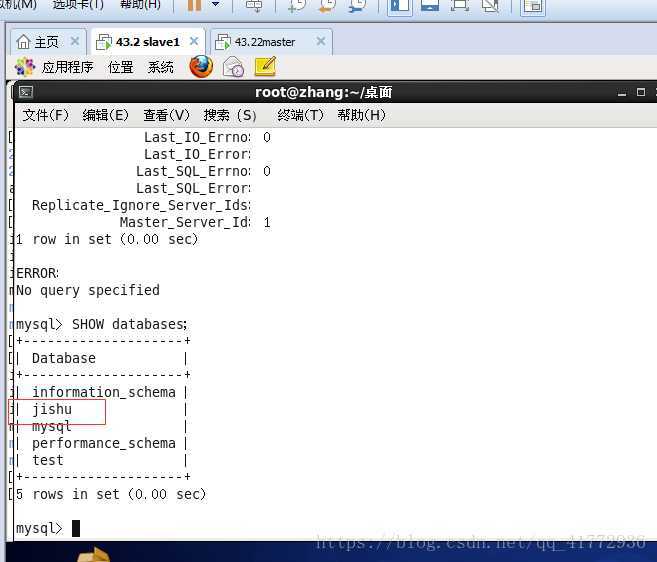Click the 'Last_SQL_Error:' line

click(194, 189)
